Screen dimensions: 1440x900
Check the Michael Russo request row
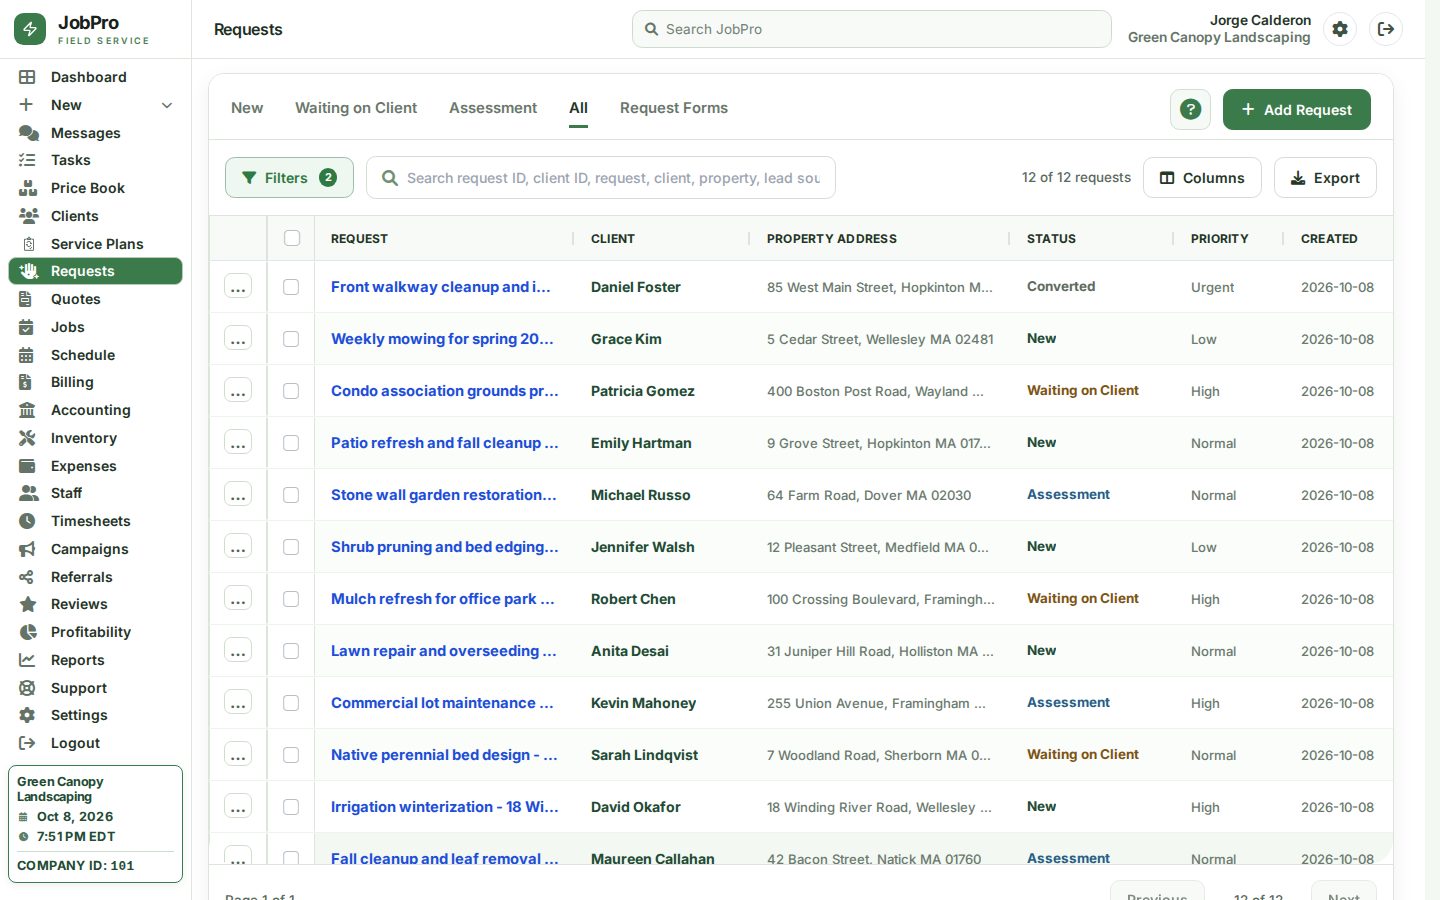coord(291,495)
